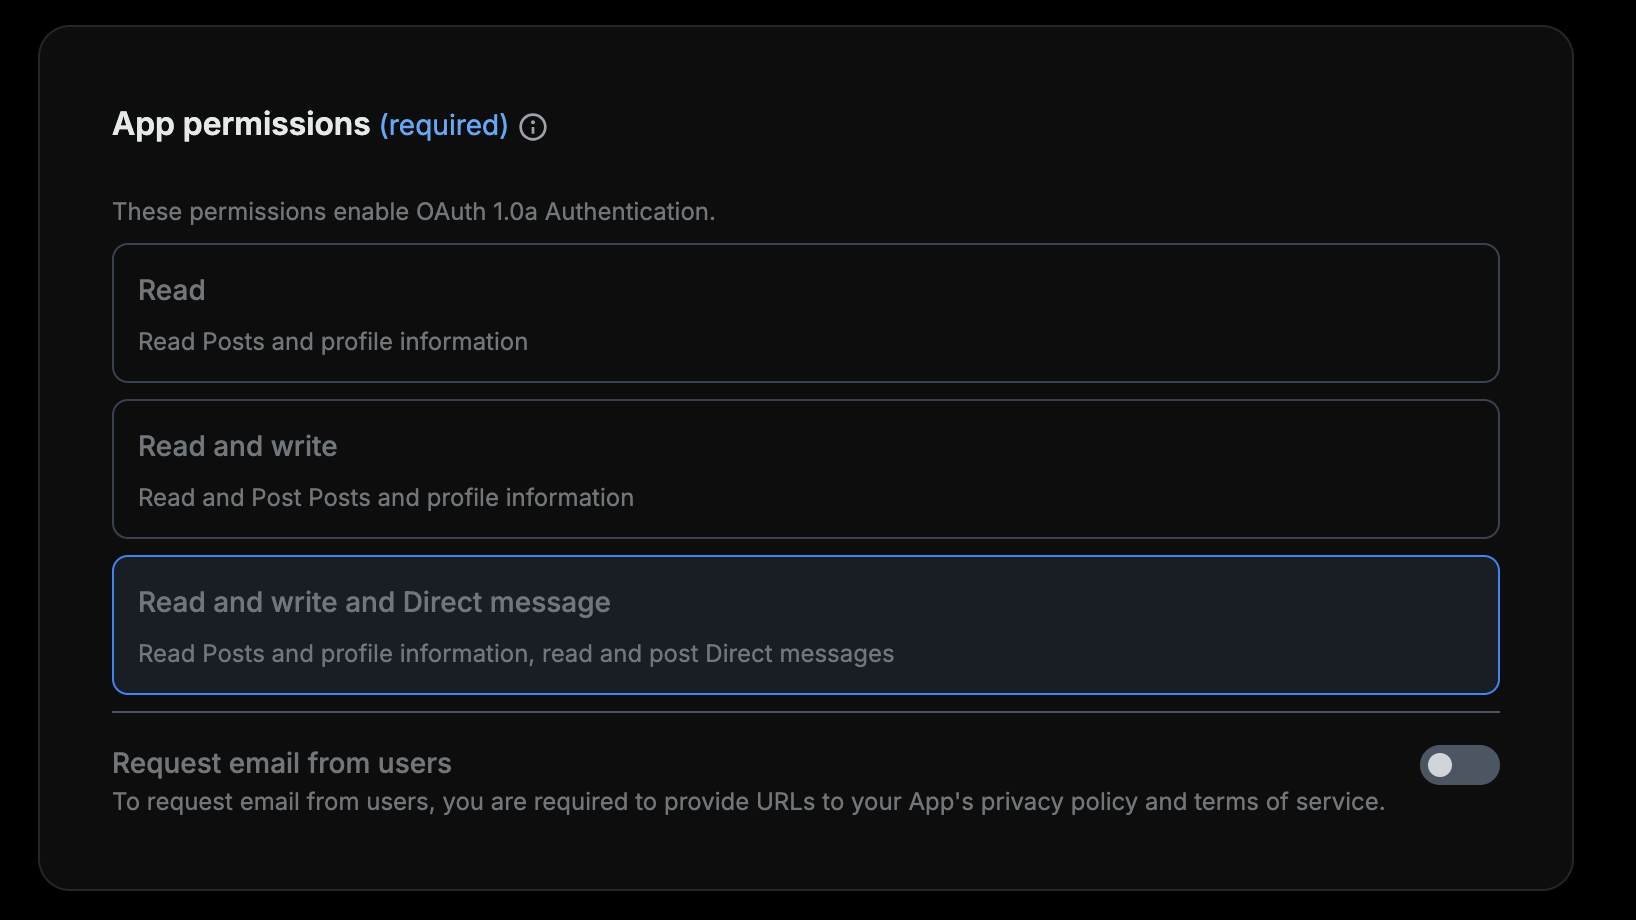Click 'Read and Post Posts and profile information' text
Image resolution: width=1636 pixels, height=920 pixels.
tap(386, 498)
